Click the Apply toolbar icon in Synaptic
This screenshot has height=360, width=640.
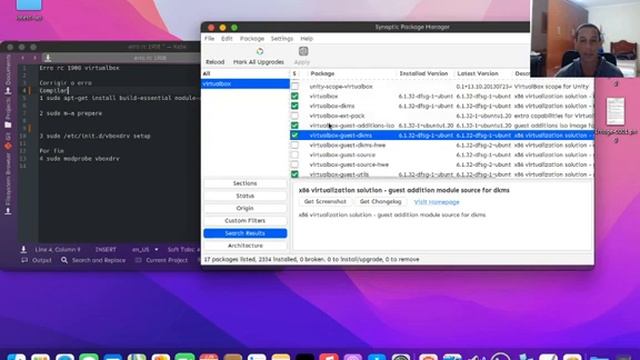point(303,51)
